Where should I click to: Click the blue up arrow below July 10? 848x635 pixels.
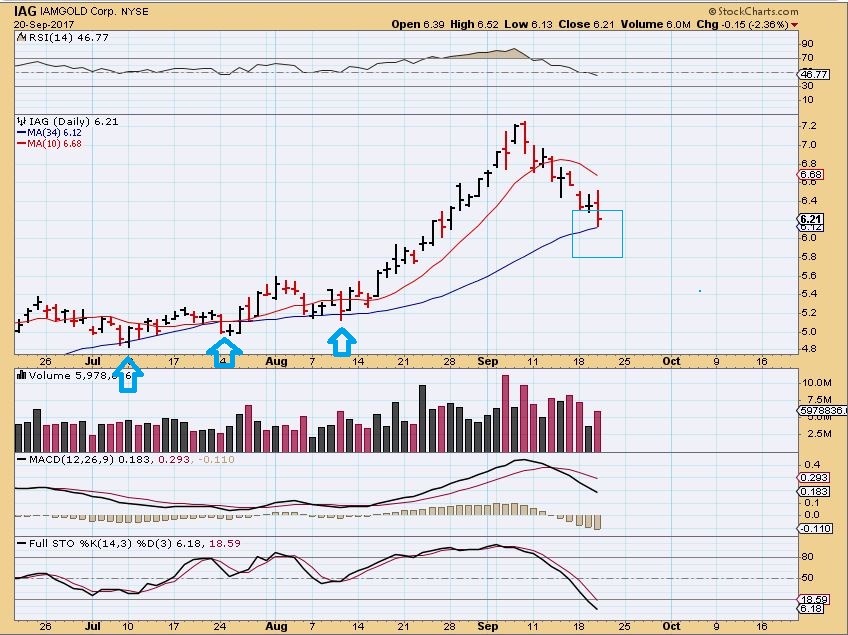pyautogui.click(x=128, y=377)
